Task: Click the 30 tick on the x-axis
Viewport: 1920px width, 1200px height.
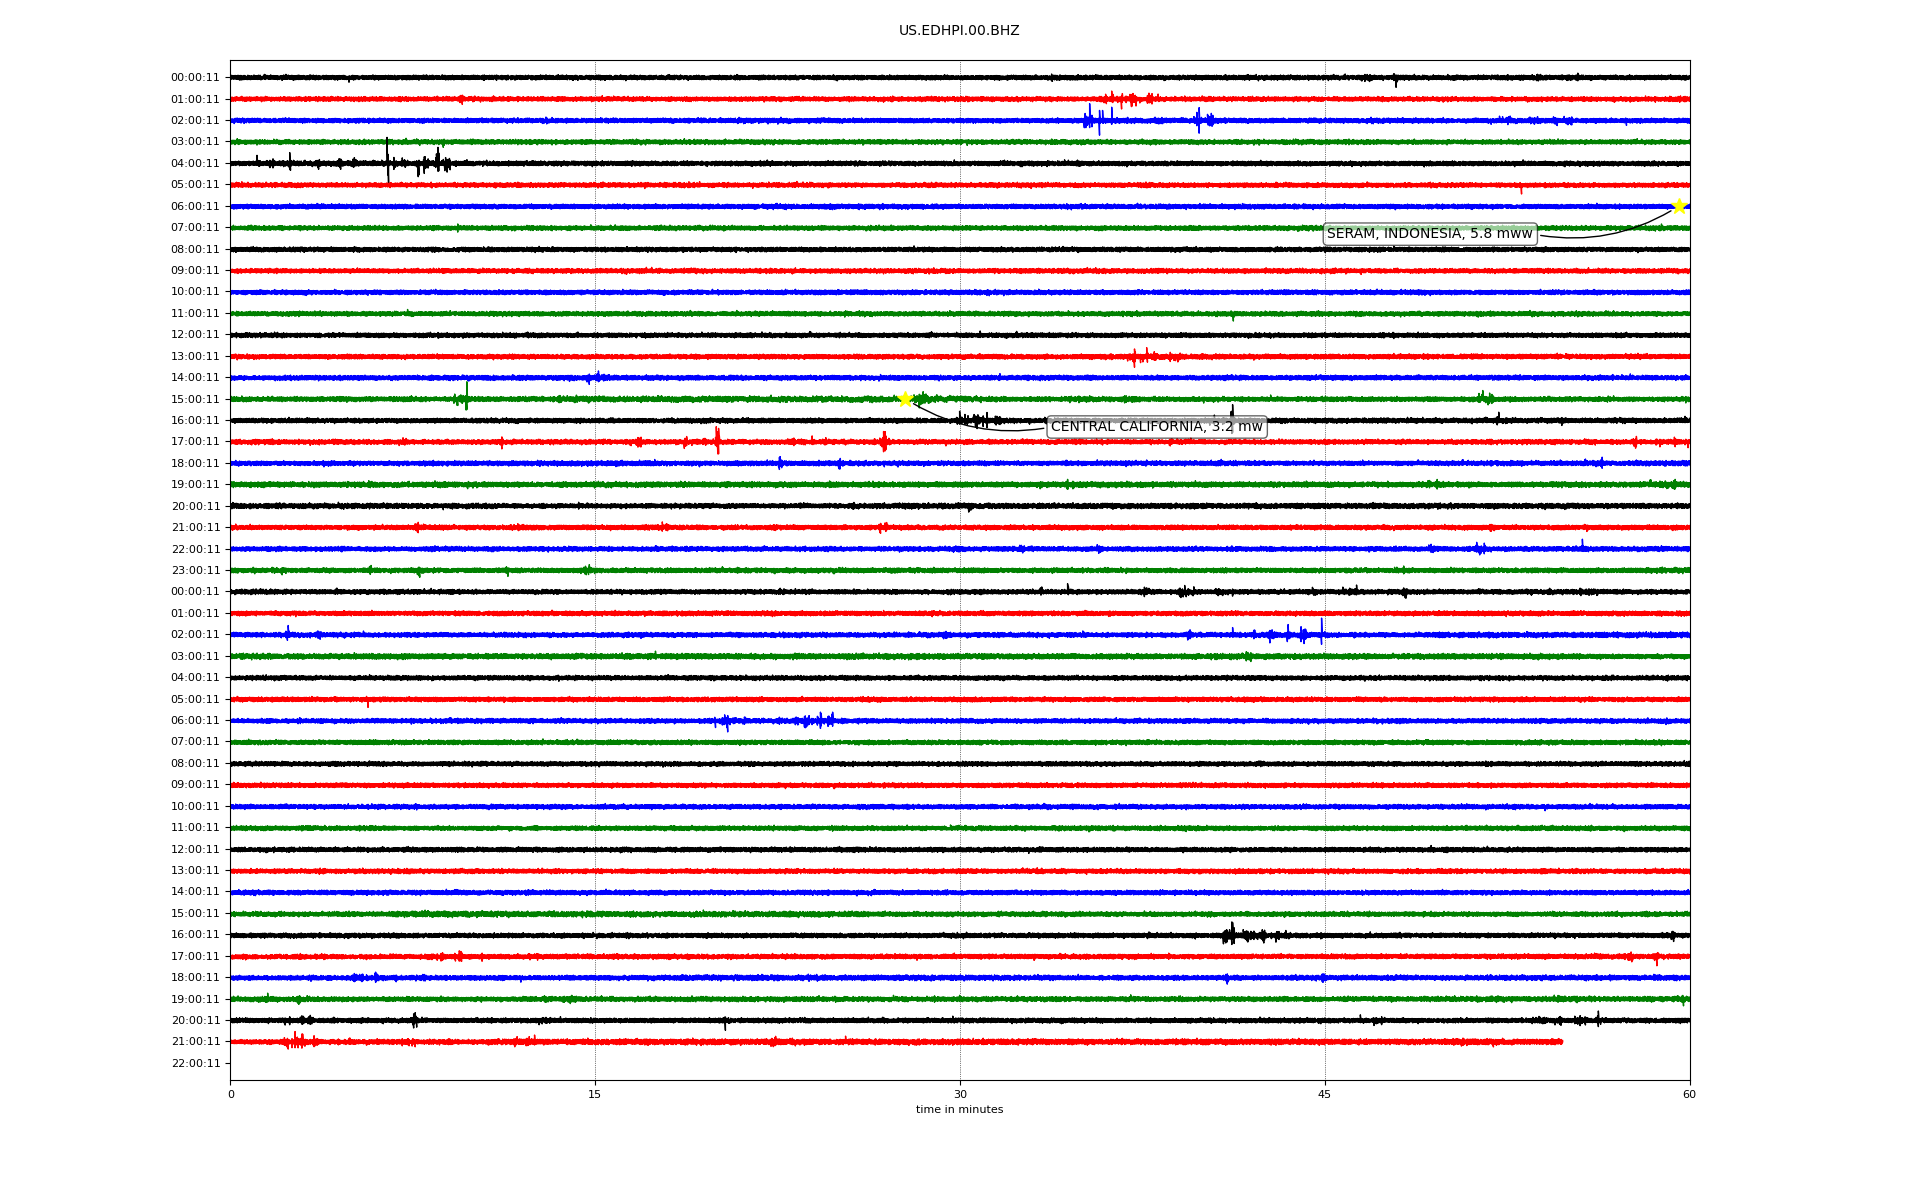Action: [x=960, y=1094]
